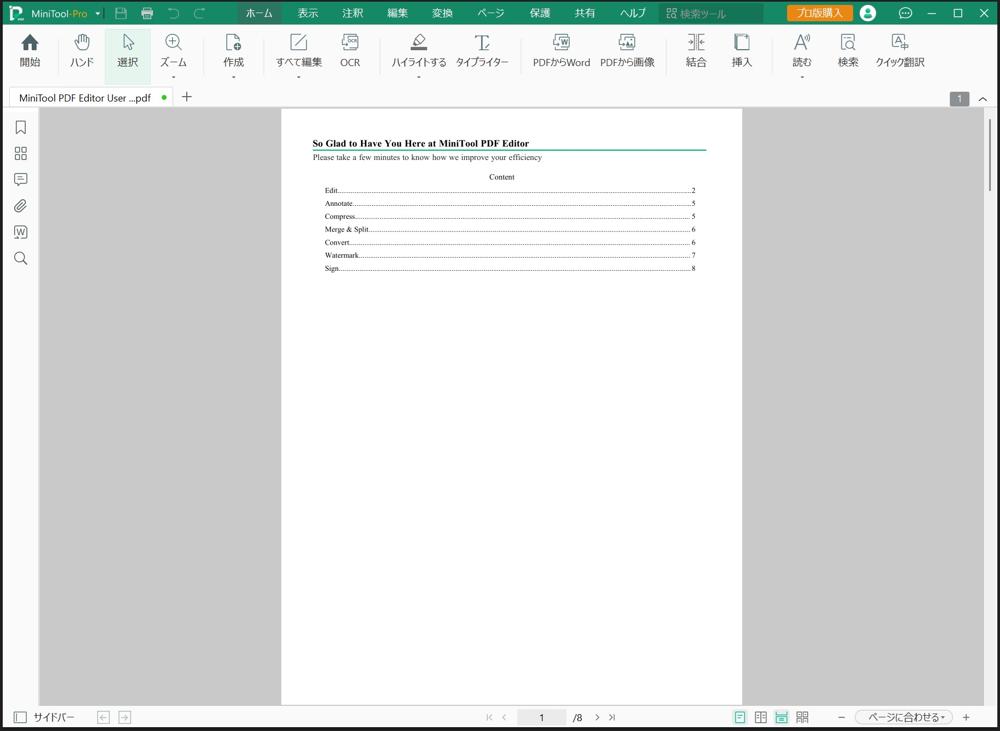
Task: Click the プロ版購入 buy pro button
Action: pyautogui.click(x=820, y=13)
